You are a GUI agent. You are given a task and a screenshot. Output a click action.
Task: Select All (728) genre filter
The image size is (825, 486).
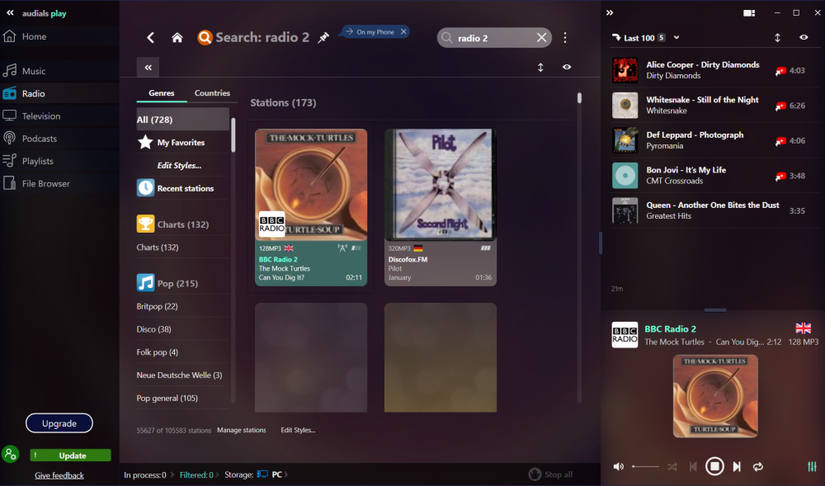point(183,119)
